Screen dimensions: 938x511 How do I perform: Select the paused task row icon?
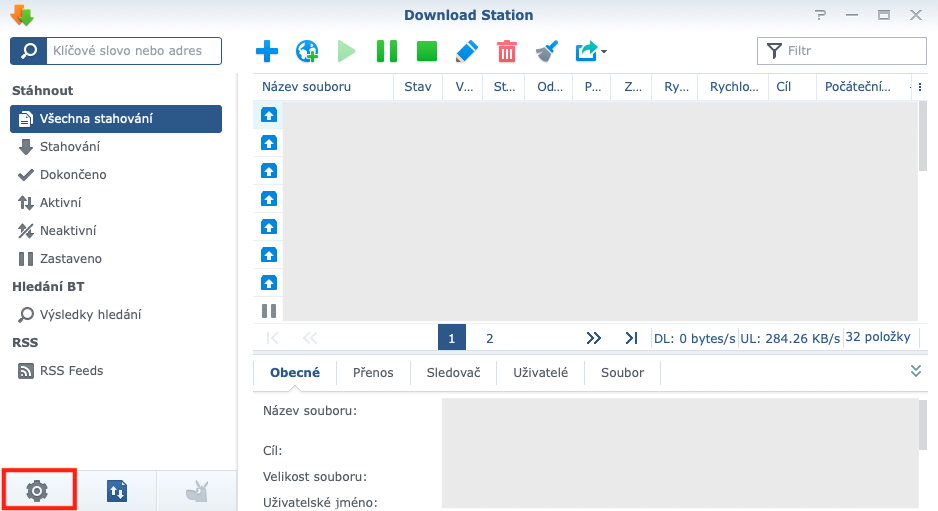pos(269,311)
